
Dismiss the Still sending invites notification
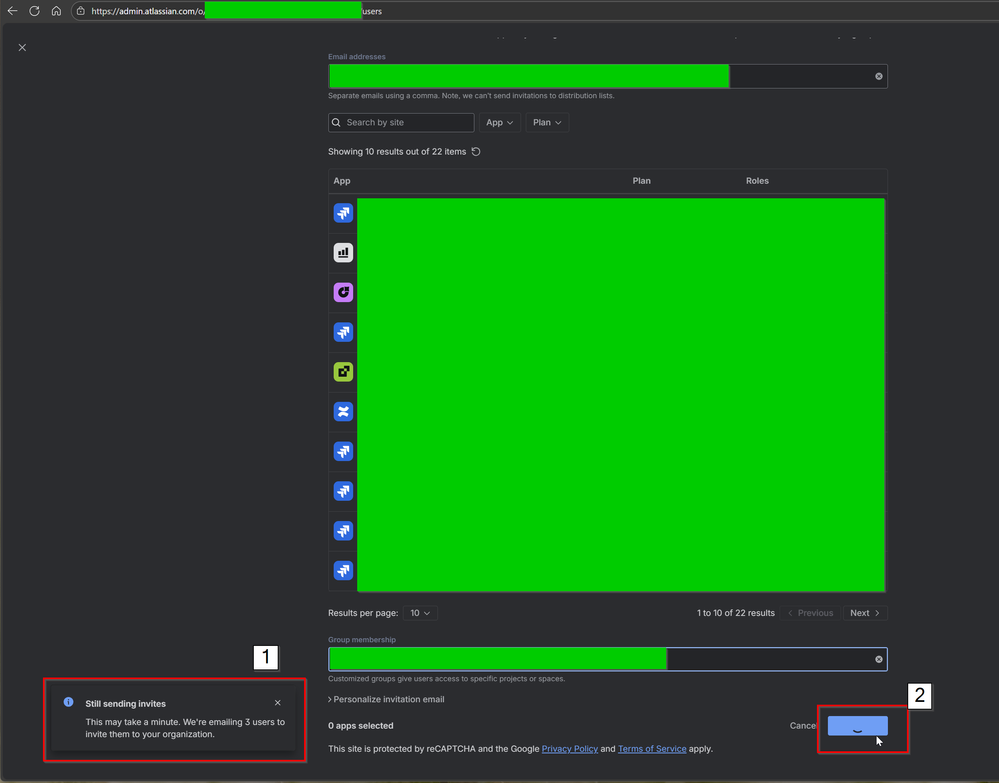(x=278, y=703)
